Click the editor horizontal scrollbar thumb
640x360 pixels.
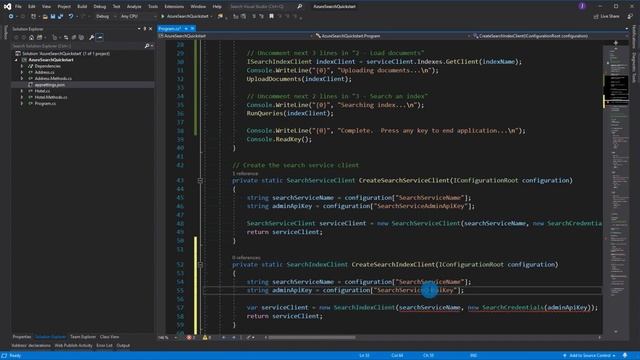click(312, 338)
